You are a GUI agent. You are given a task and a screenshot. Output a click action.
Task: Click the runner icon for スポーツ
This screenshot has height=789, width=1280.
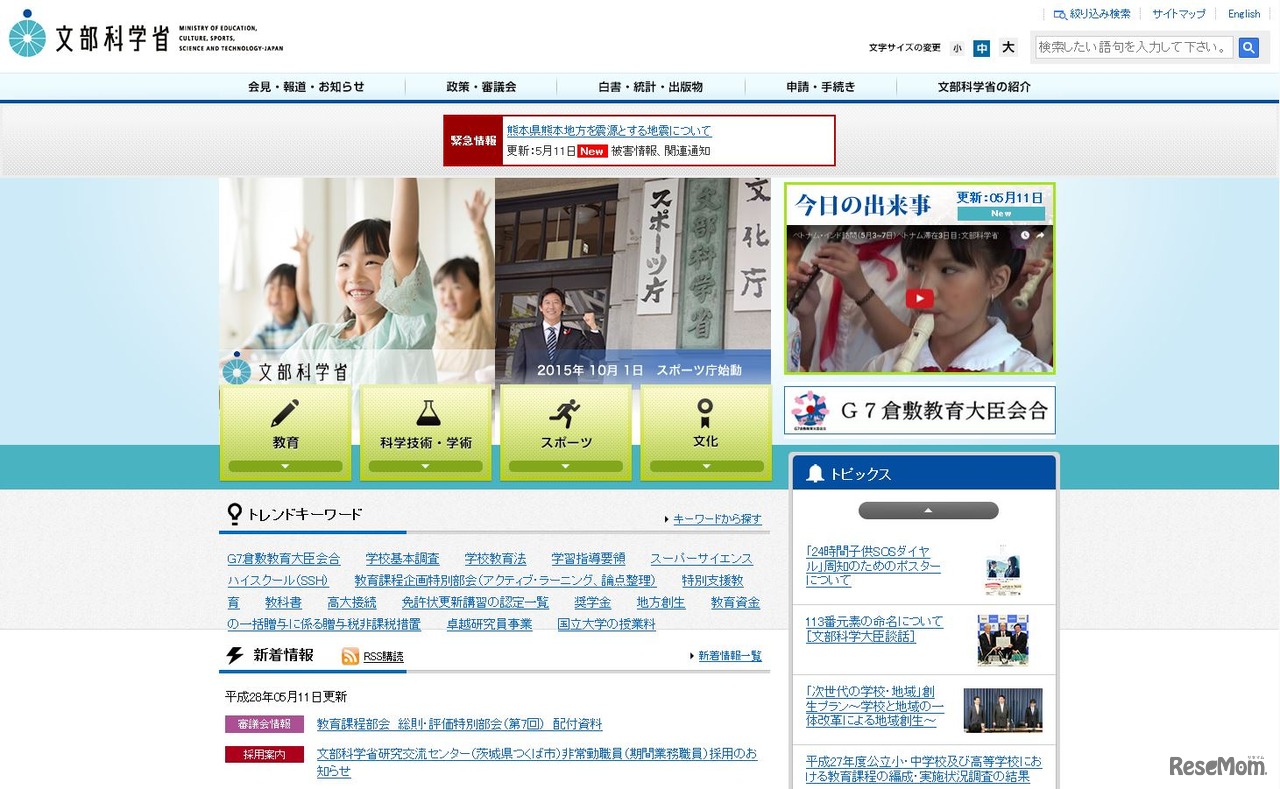pos(566,410)
